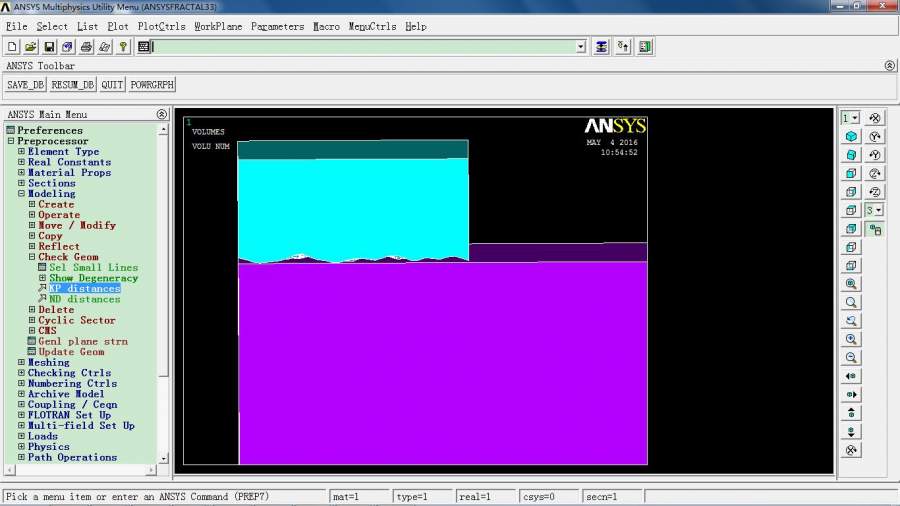Collapse the ANSYS Main Menu panel button
This screenshot has width=900, height=506.
tap(161, 114)
